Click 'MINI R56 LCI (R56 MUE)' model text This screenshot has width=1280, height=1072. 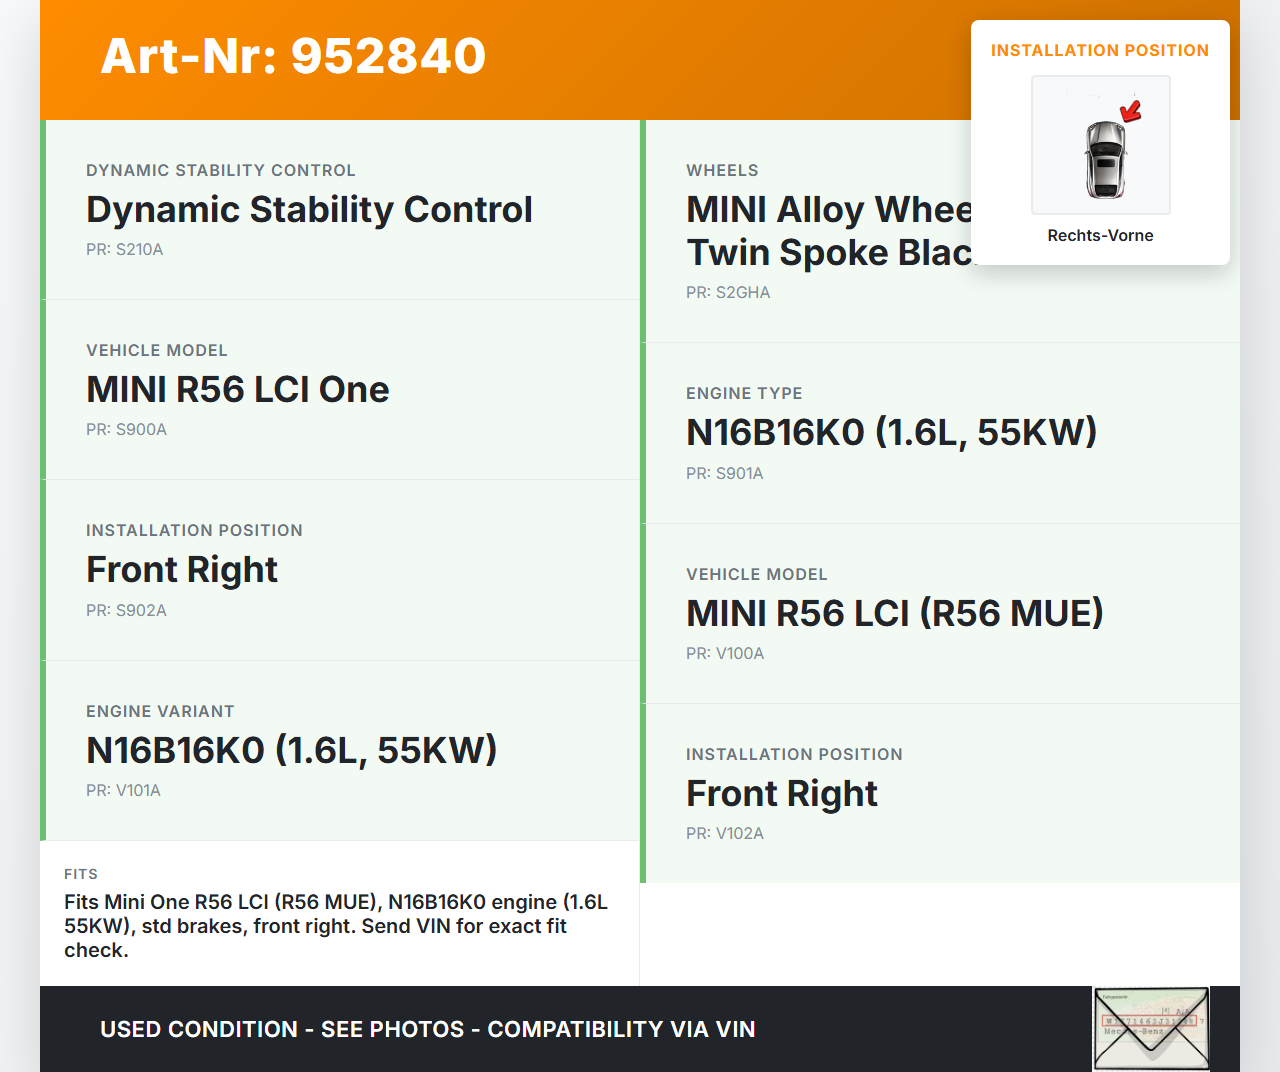[895, 614]
